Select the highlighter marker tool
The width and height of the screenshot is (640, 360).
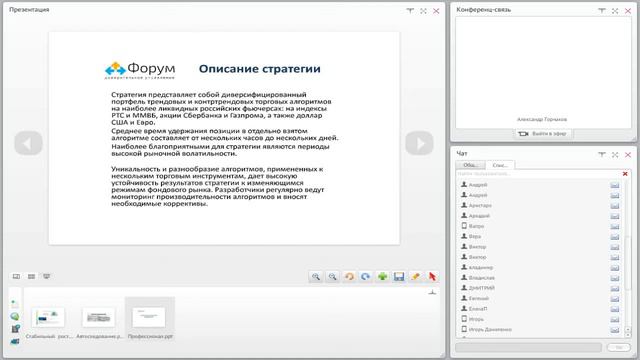[x=416, y=277]
